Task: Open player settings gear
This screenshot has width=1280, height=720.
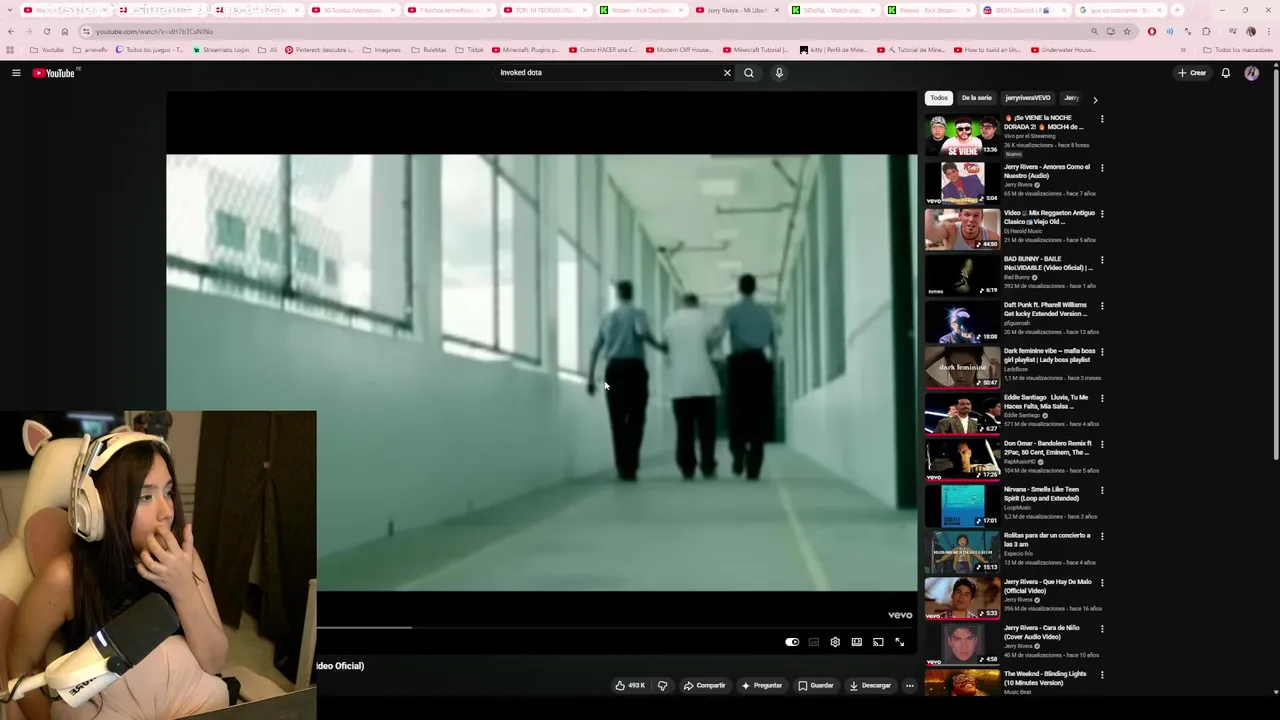Action: (x=835, y=642)
